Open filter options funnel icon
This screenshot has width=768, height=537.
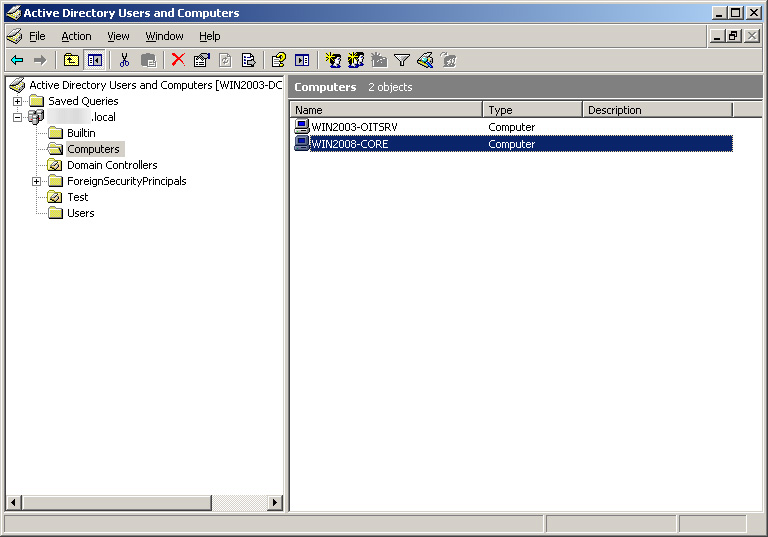point(402,60)
